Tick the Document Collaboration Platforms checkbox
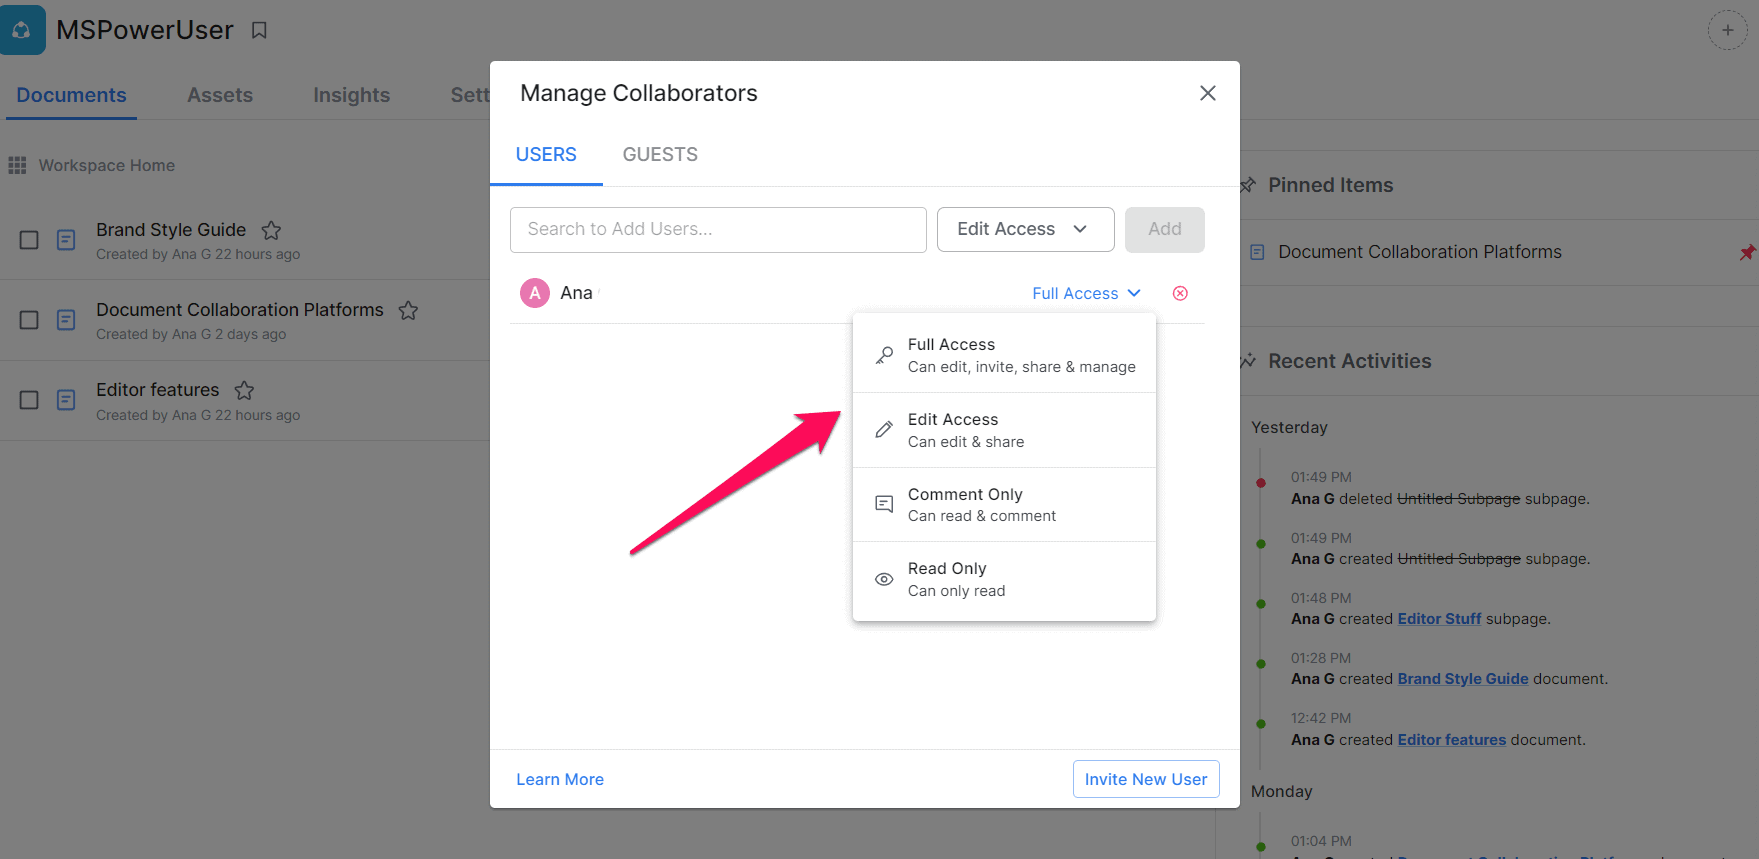Screen dimensions: 1759x859 (29, 320)
